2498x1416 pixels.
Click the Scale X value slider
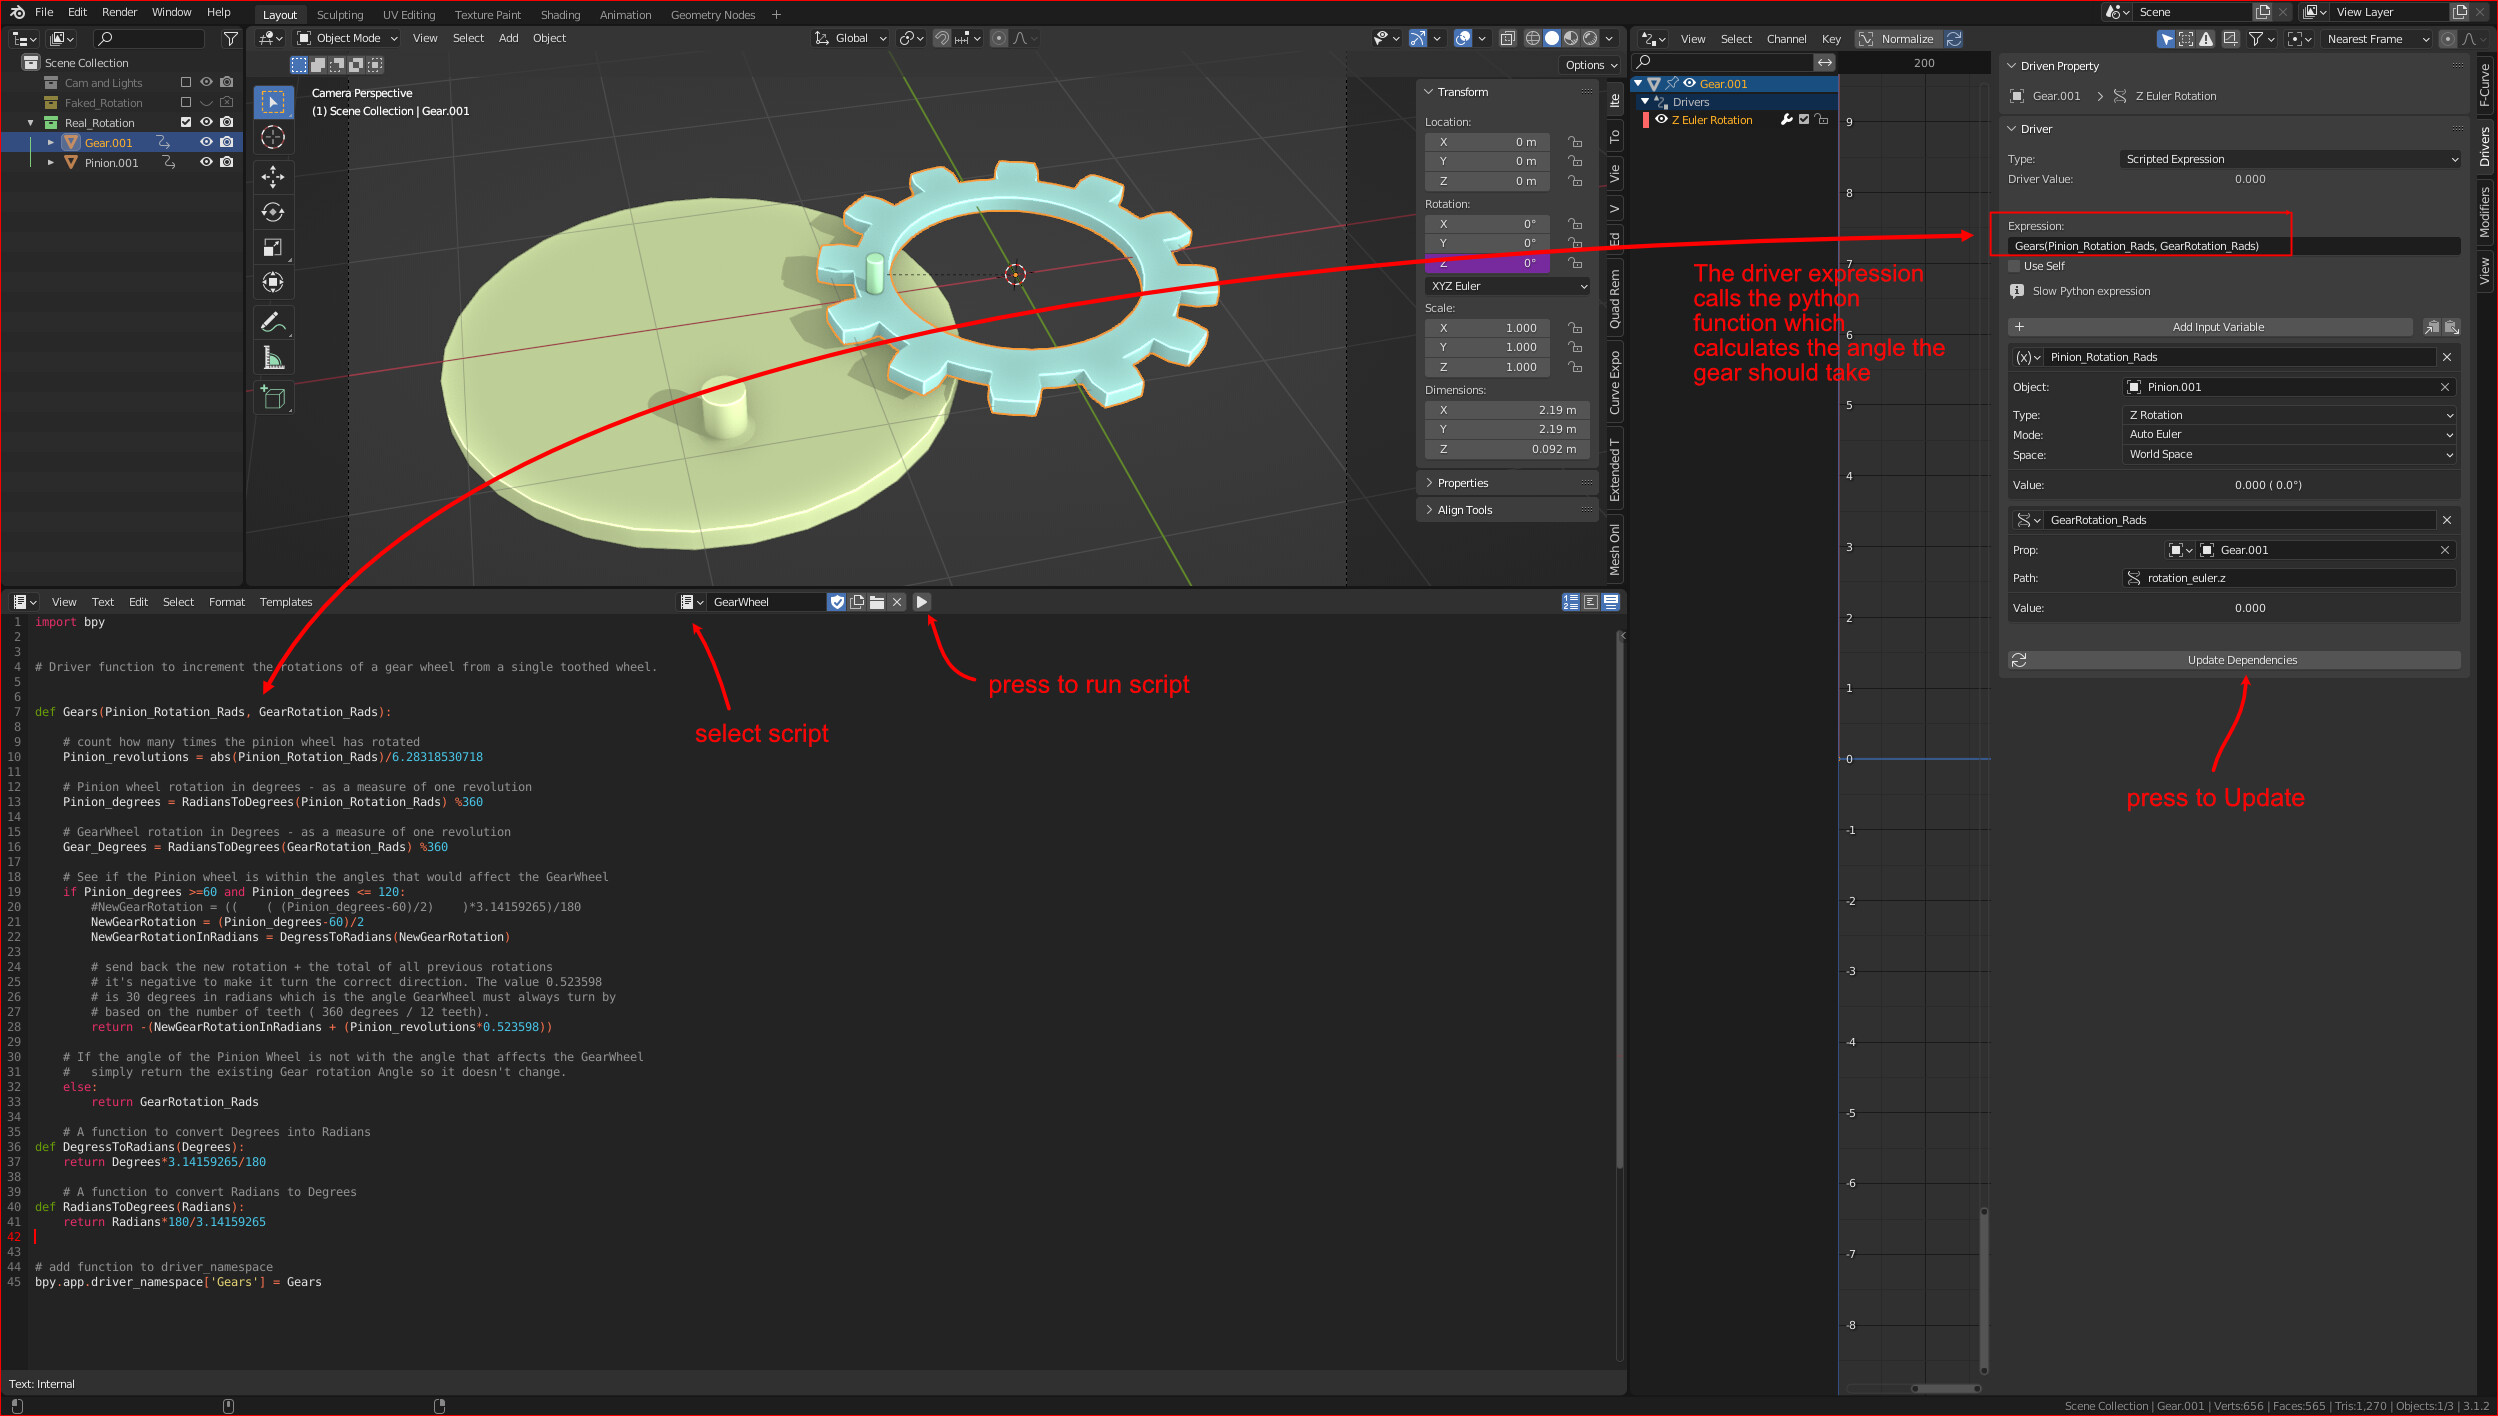coord(1488,327)
